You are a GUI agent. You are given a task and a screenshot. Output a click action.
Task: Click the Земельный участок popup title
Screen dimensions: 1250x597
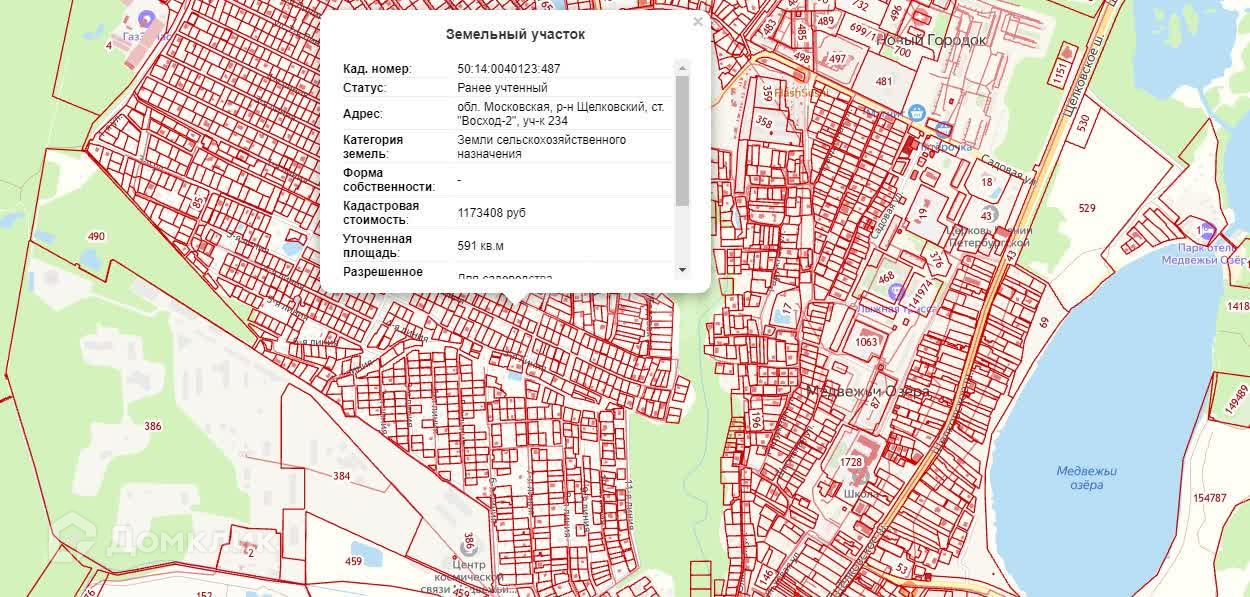tap(515, 34)
